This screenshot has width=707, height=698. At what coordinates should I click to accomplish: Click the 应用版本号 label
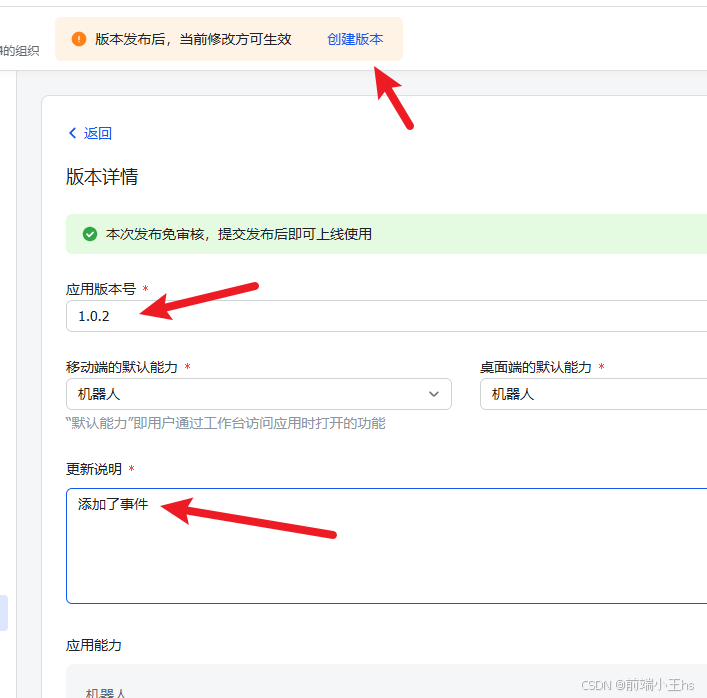click(x=101, y=289)
